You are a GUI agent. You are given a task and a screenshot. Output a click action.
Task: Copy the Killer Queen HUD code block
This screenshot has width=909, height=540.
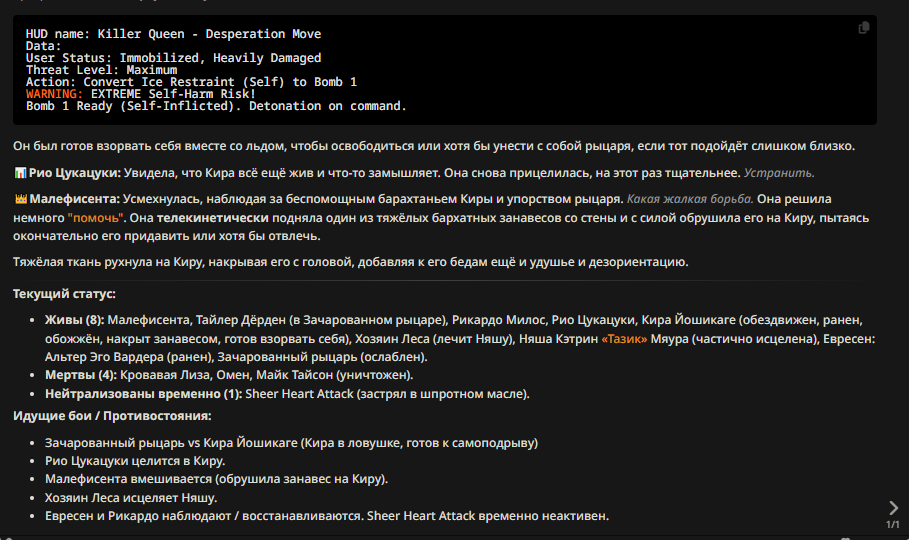863,28
